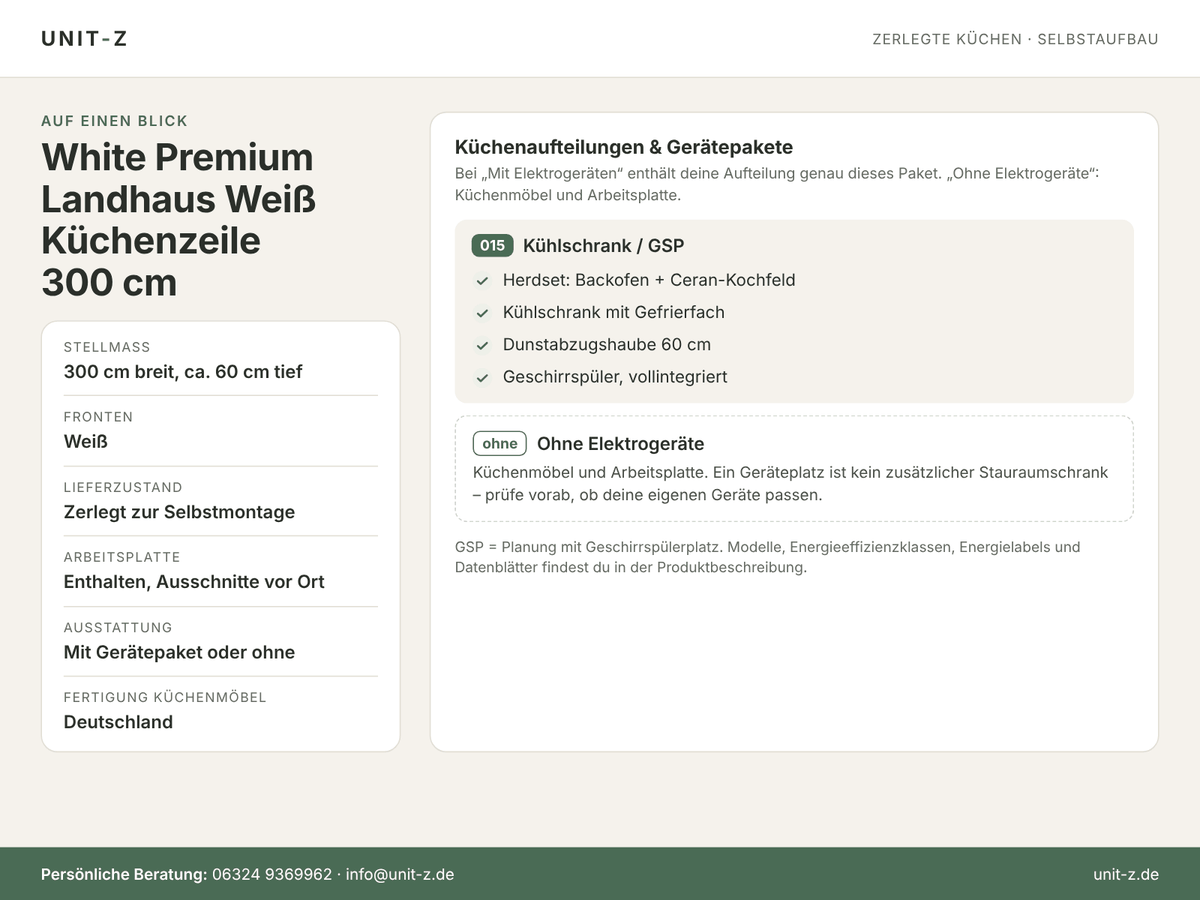Click the checkmark beside Geschirrspüler, vollintegriert
Viewport: 1200px width, 900px height.
click(x=482, y=378)
